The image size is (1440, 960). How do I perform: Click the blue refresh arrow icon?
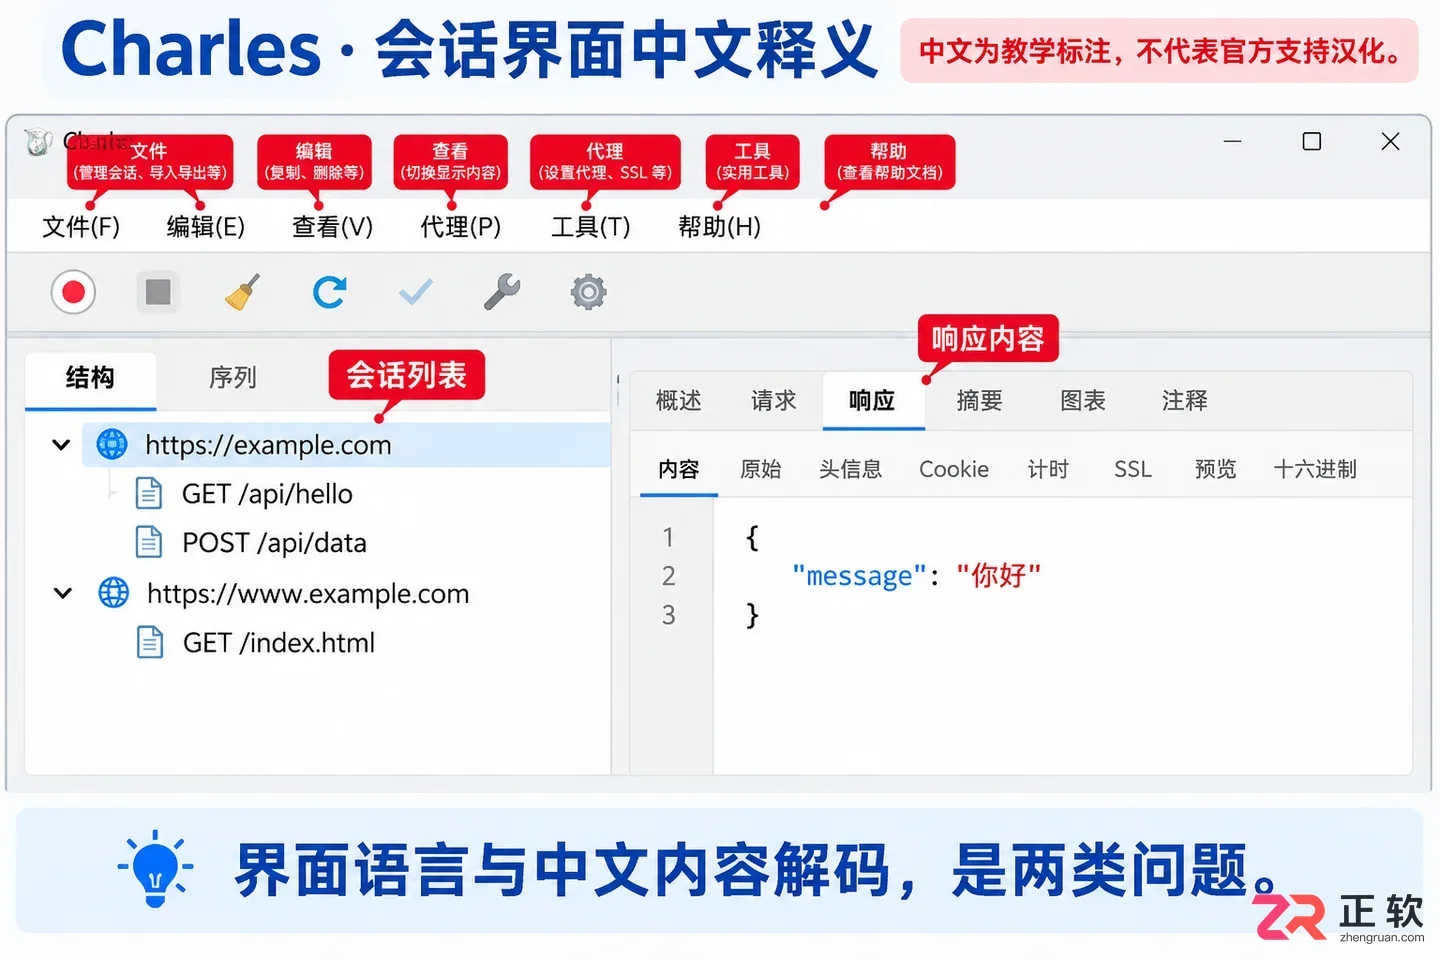tap(329, 292)
